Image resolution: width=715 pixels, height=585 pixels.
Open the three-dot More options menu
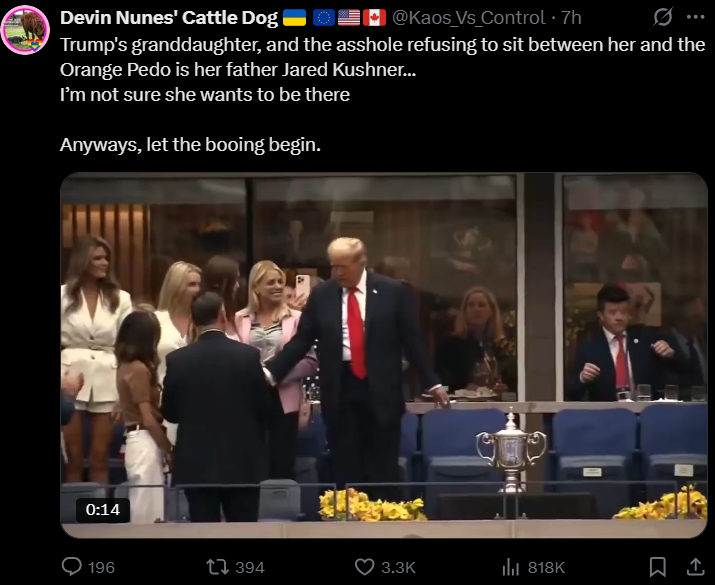pos(695,17)
